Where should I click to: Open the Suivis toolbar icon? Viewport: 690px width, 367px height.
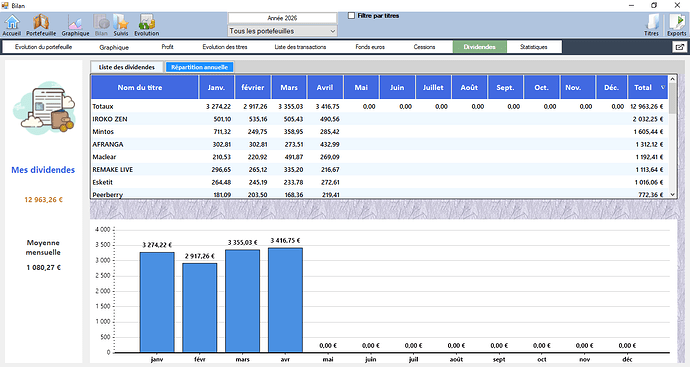121,25
